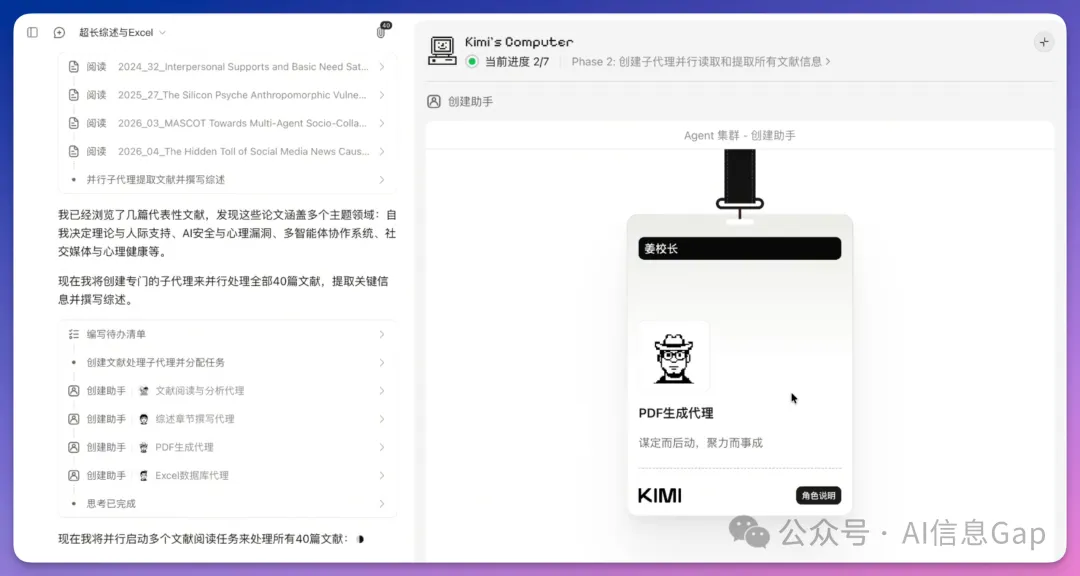The height and width of the screenshot is (576, 1080).
Task: Toggle the left sidebar panel icon
Action: [x=32, y=33]
